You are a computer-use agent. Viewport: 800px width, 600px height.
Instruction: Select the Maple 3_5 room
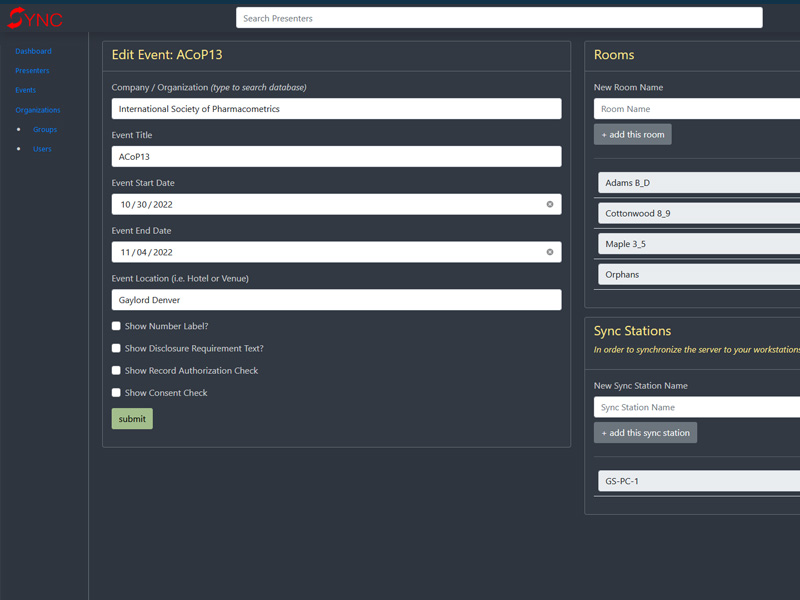coord(699,244)
